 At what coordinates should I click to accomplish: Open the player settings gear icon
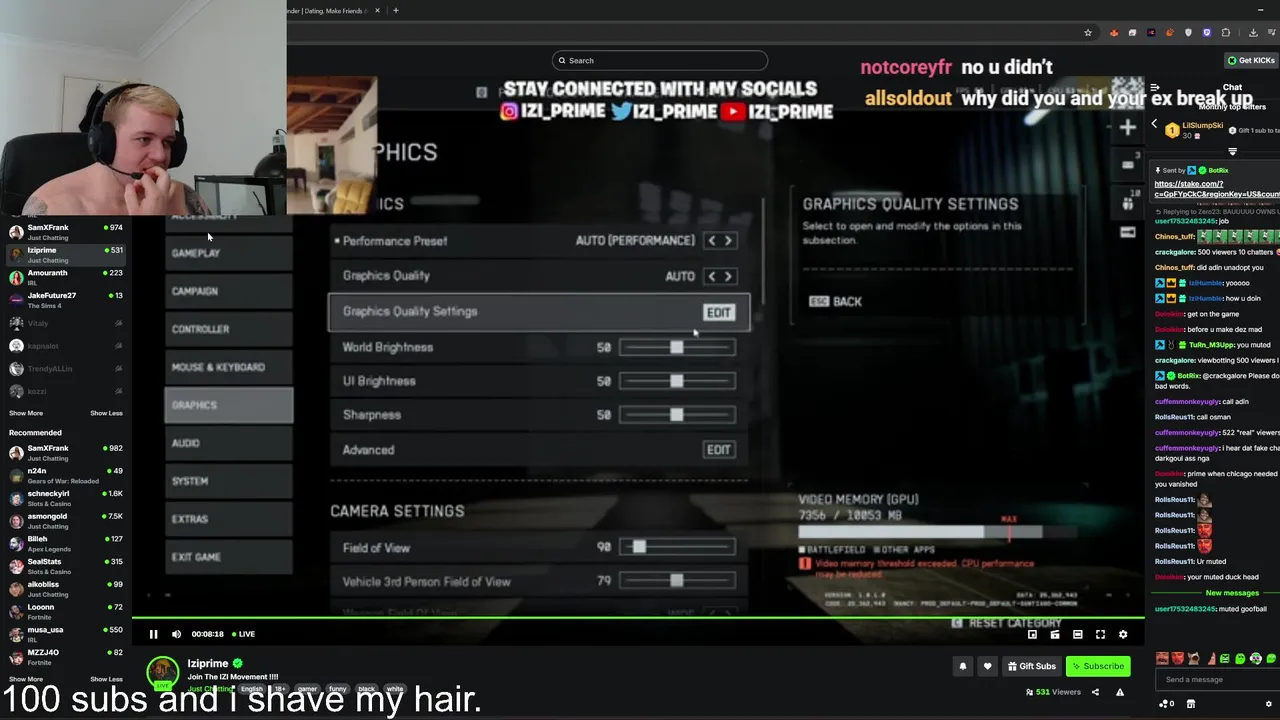point(1123,634)
